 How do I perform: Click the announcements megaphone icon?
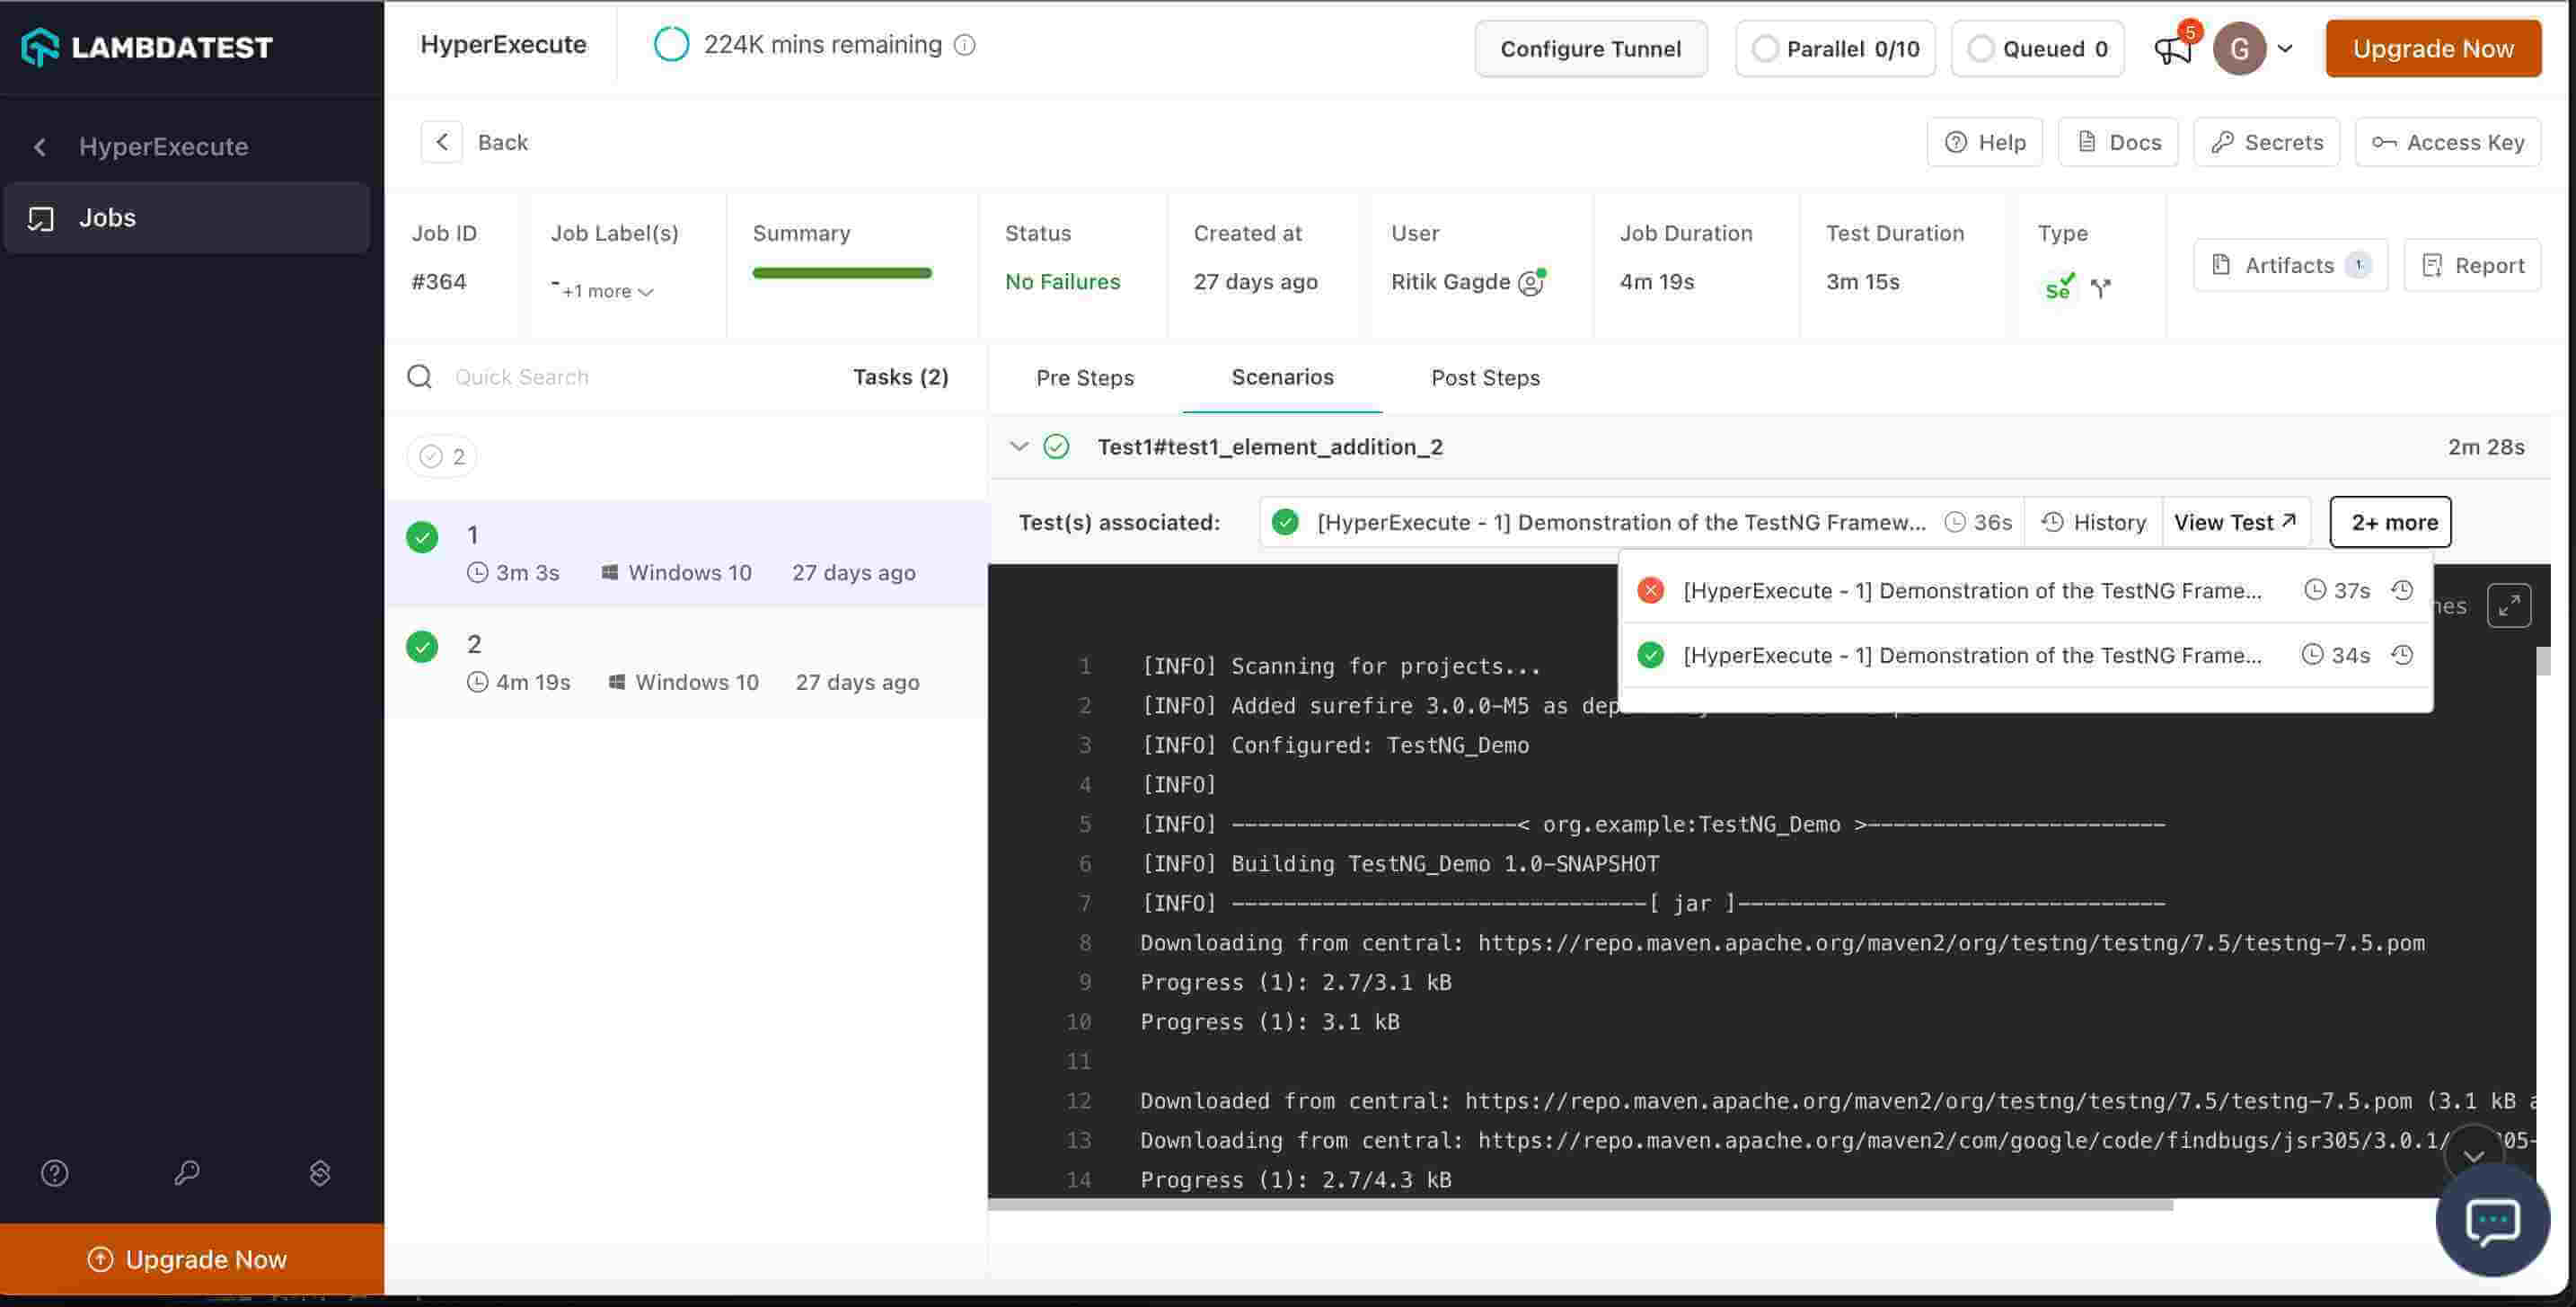2171,50
